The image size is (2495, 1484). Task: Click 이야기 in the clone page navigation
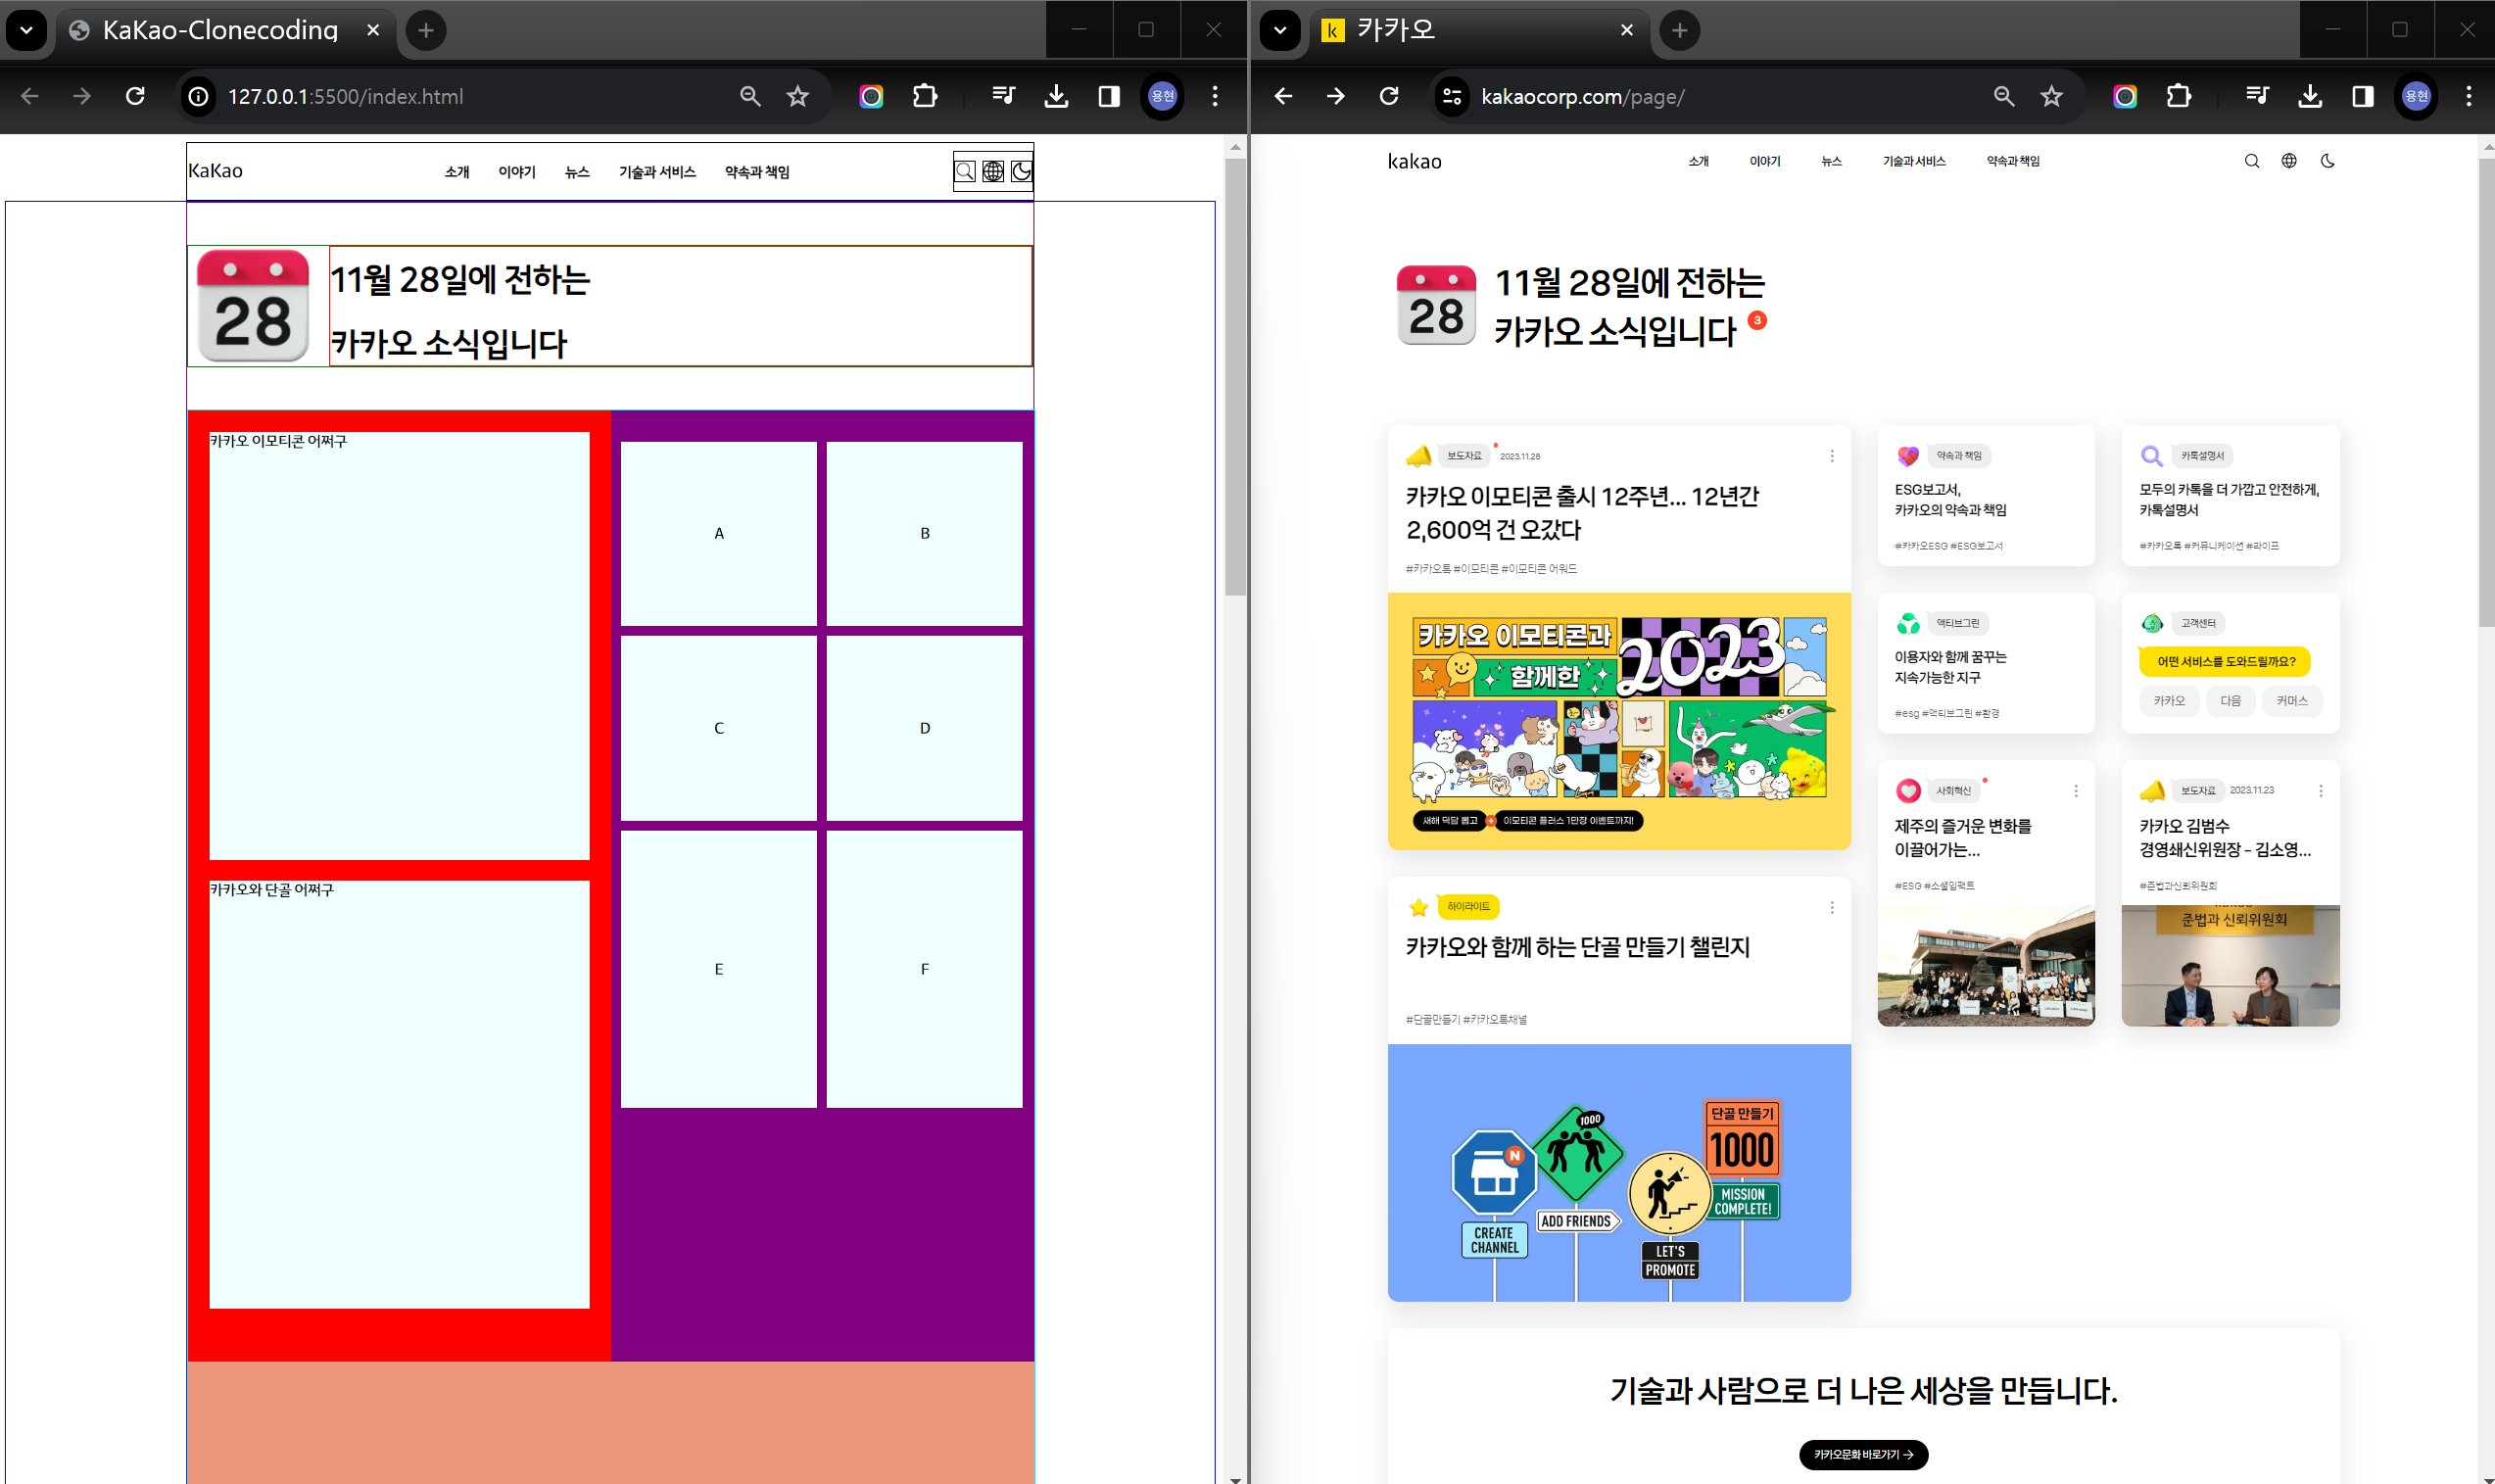(517, 172)
